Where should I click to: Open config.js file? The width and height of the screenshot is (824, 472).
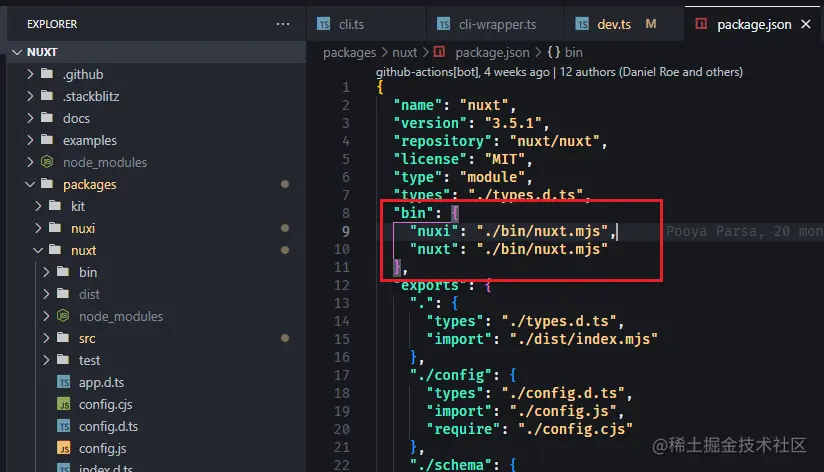click(x=102, y=448)
